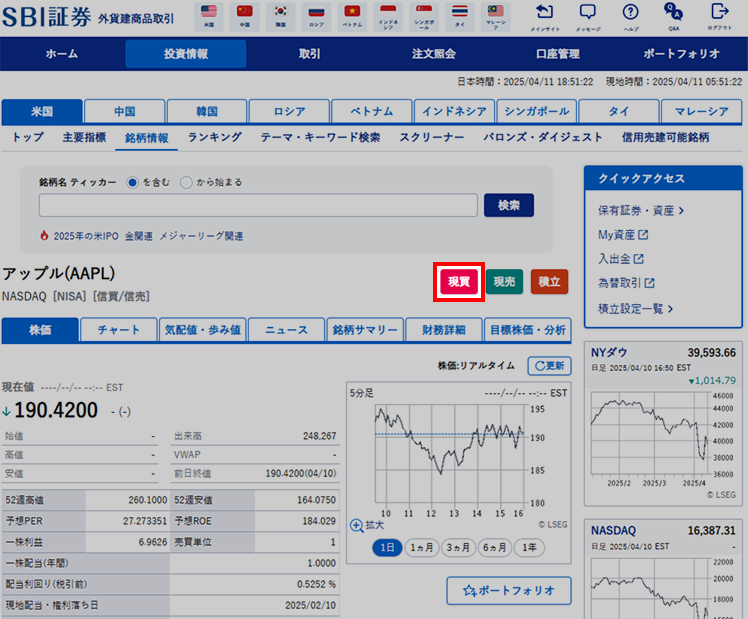
Task: Switch to the 韓国 country tab
Action: pyautogui.click(x=207, y=112)
